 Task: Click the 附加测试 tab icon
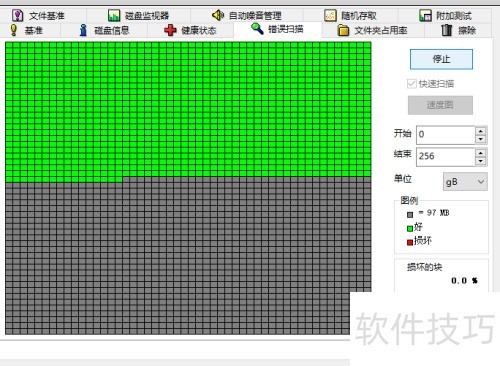pyautogui.click(x=425, y=15)
